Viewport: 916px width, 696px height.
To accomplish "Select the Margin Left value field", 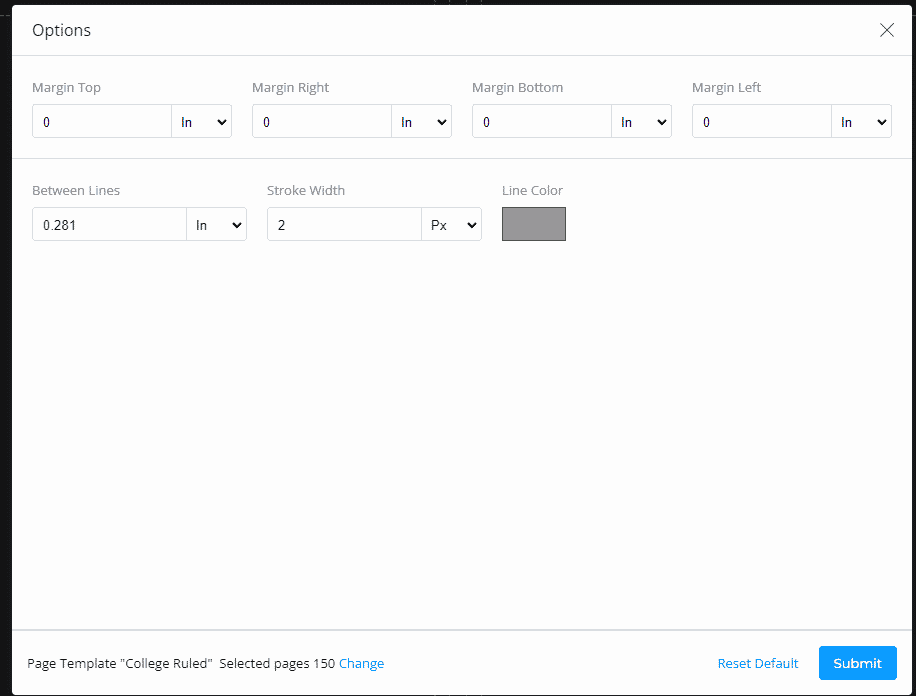I will tap(762, 122).
